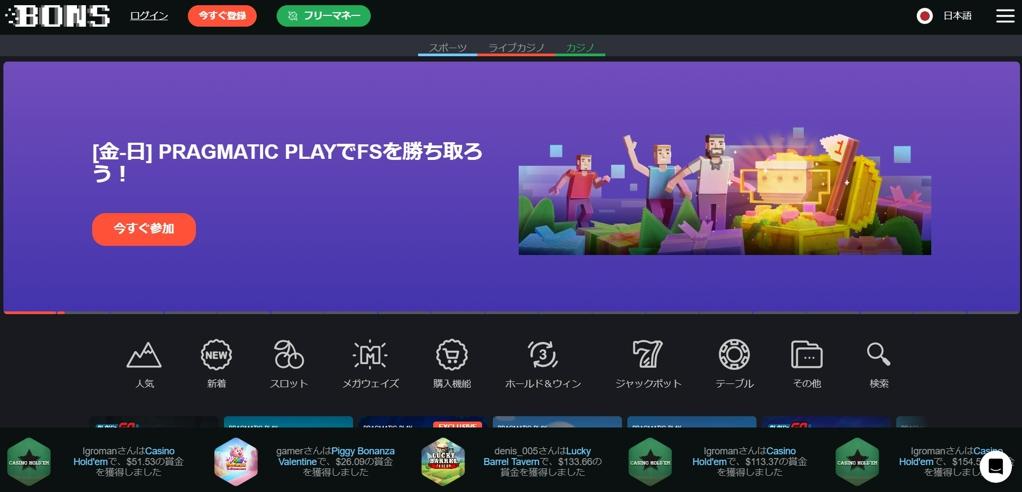Click the BONS logo

click(x=57, y=16)
